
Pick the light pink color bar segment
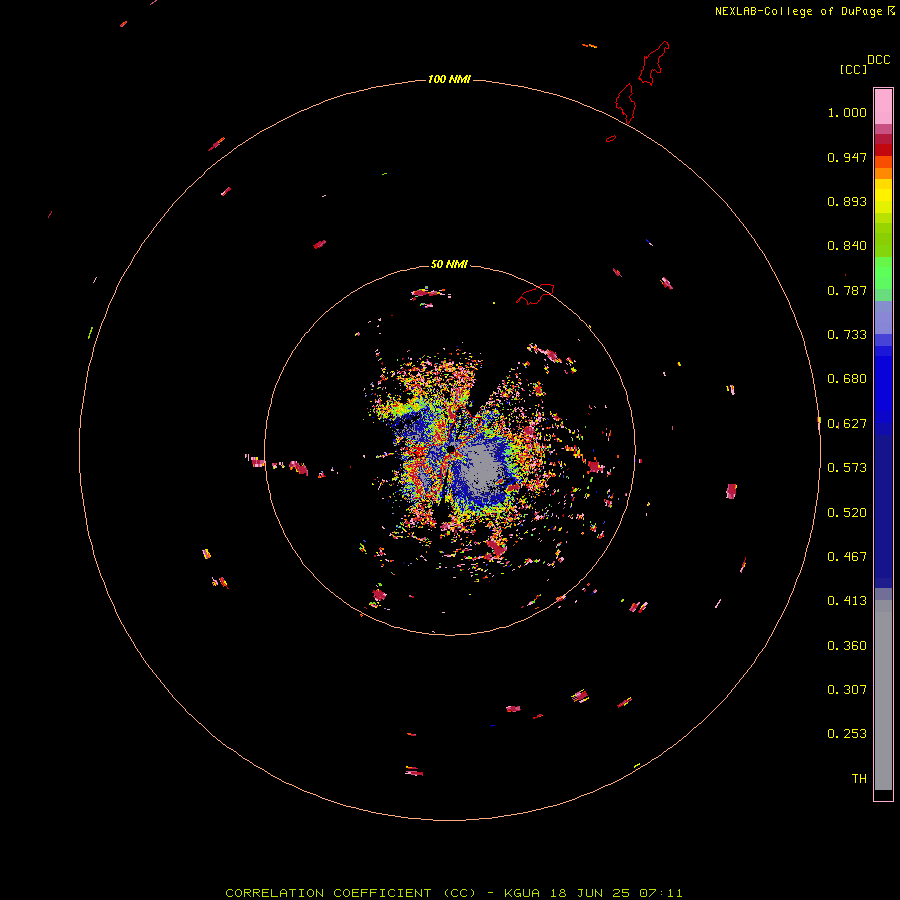883,107
